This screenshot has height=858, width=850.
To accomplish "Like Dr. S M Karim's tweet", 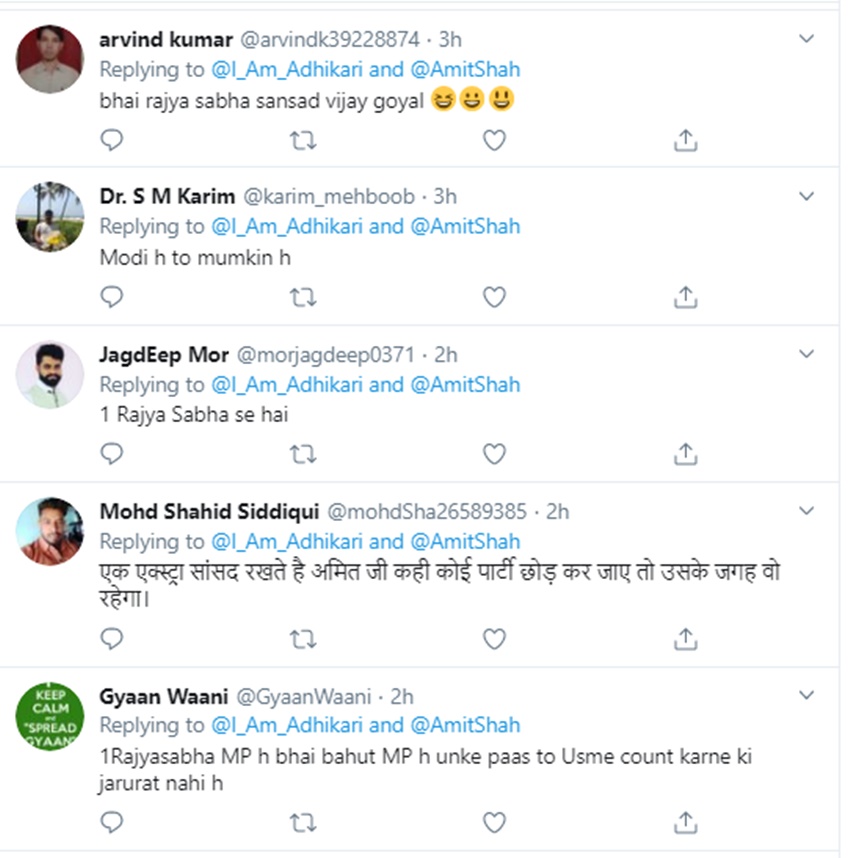I will (494, 297).
